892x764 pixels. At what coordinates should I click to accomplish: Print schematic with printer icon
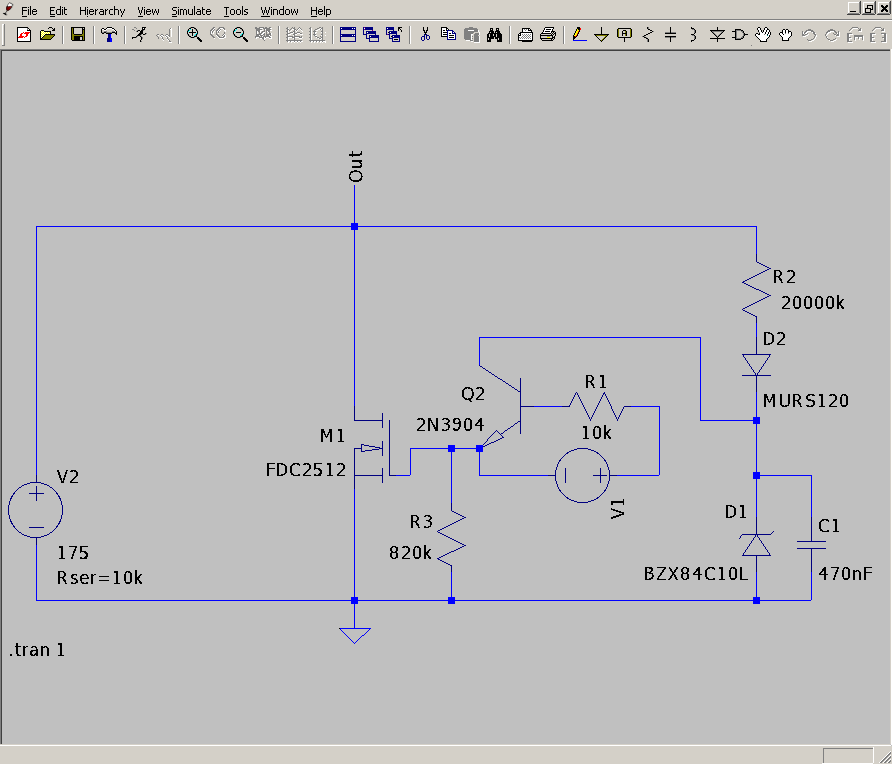point(548,35)
